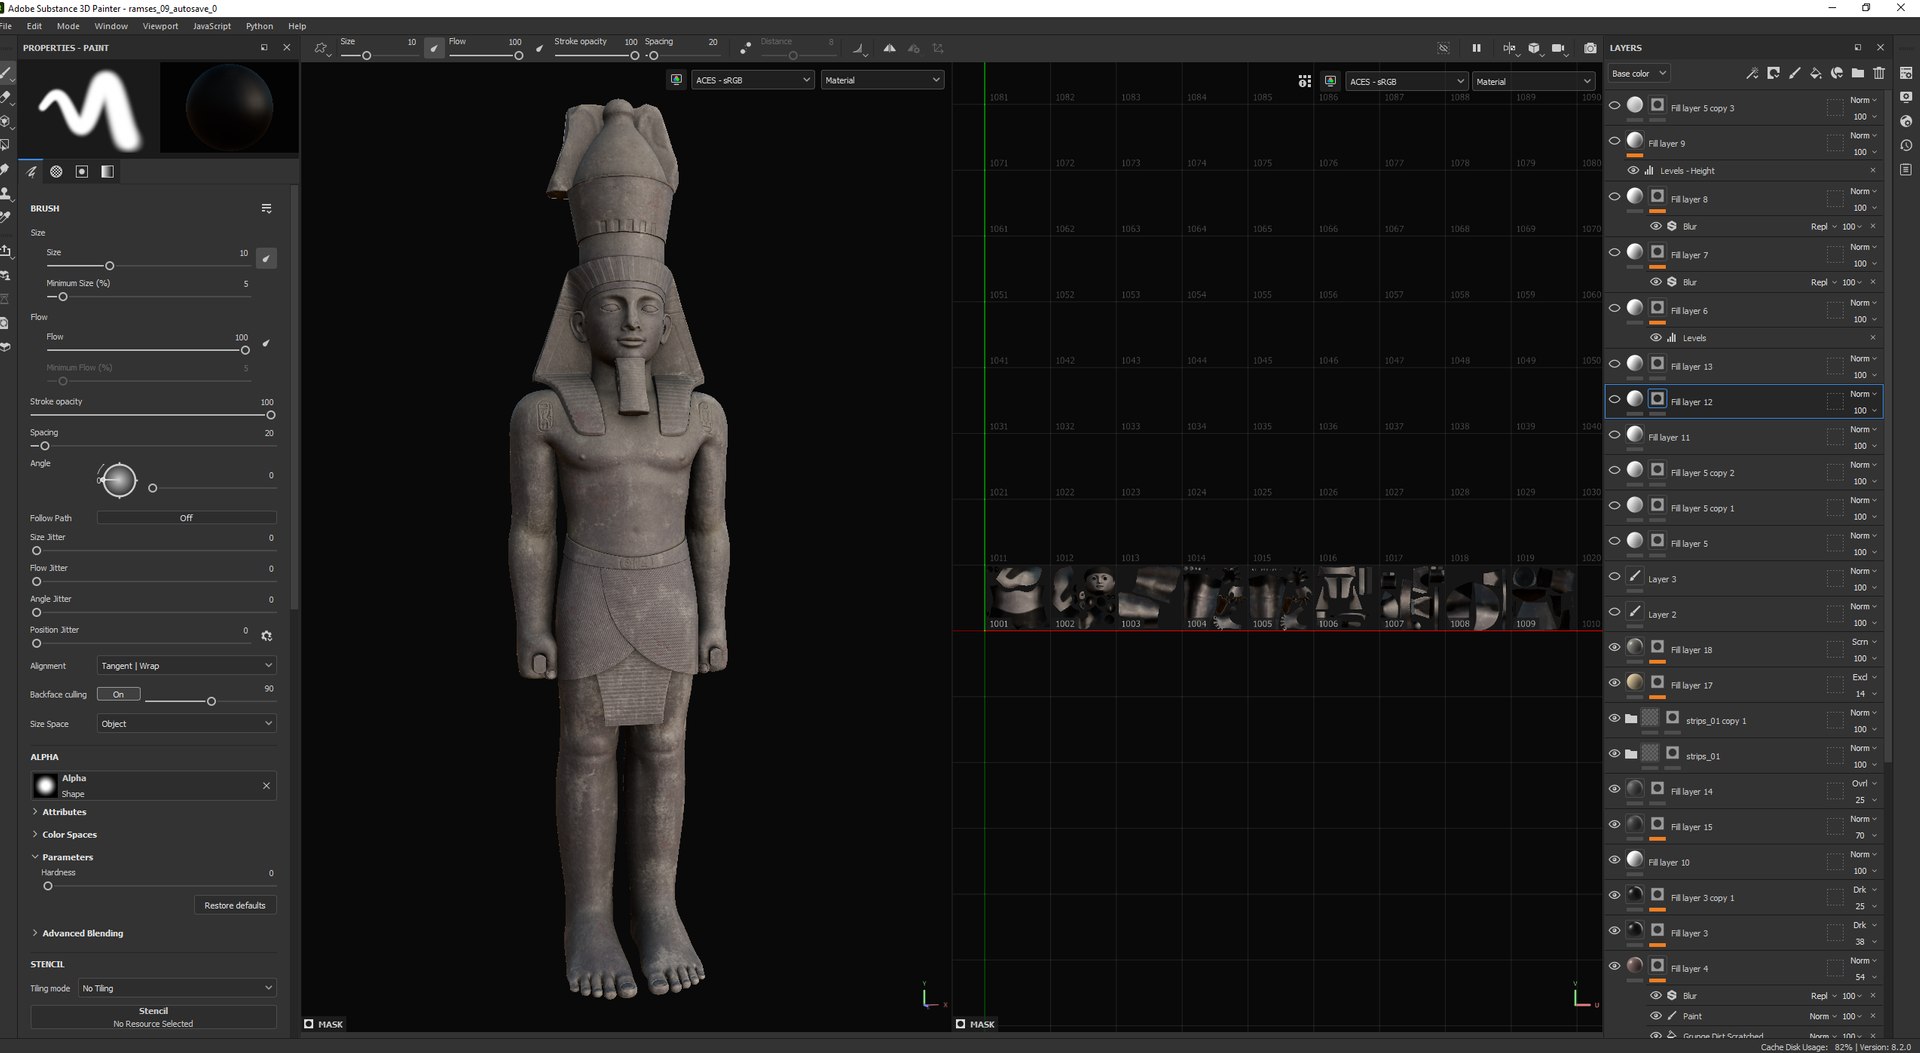Select the Eraser tool in left toolbar
Screen dimensions: 1920x1053
point(6,97)
